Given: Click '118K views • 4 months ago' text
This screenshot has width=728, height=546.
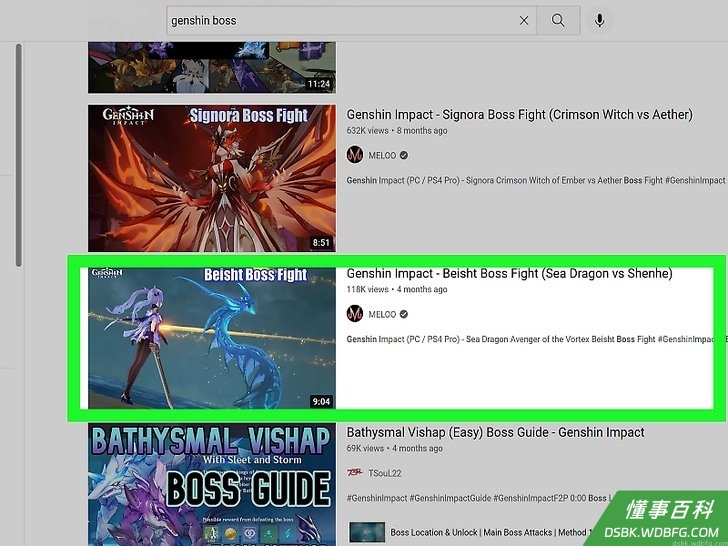Looking at the screenshot, I should click(x=397, y=289).
